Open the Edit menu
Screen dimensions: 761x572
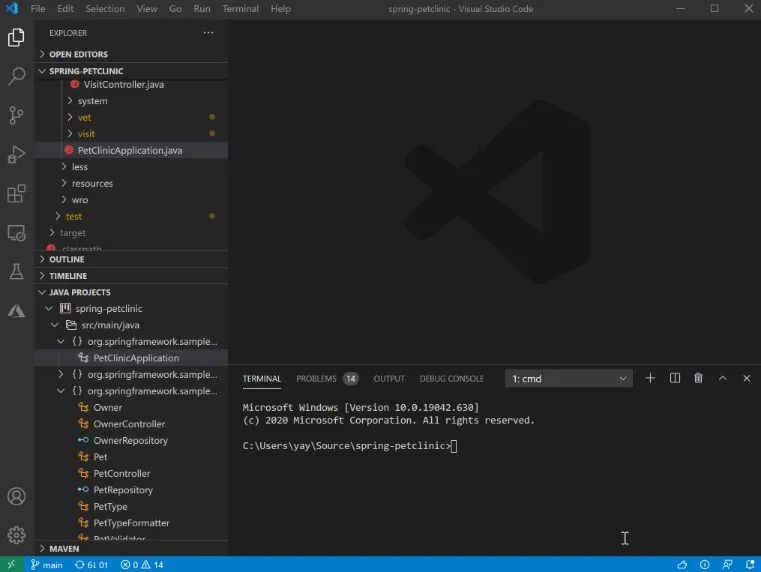(65, 9)
